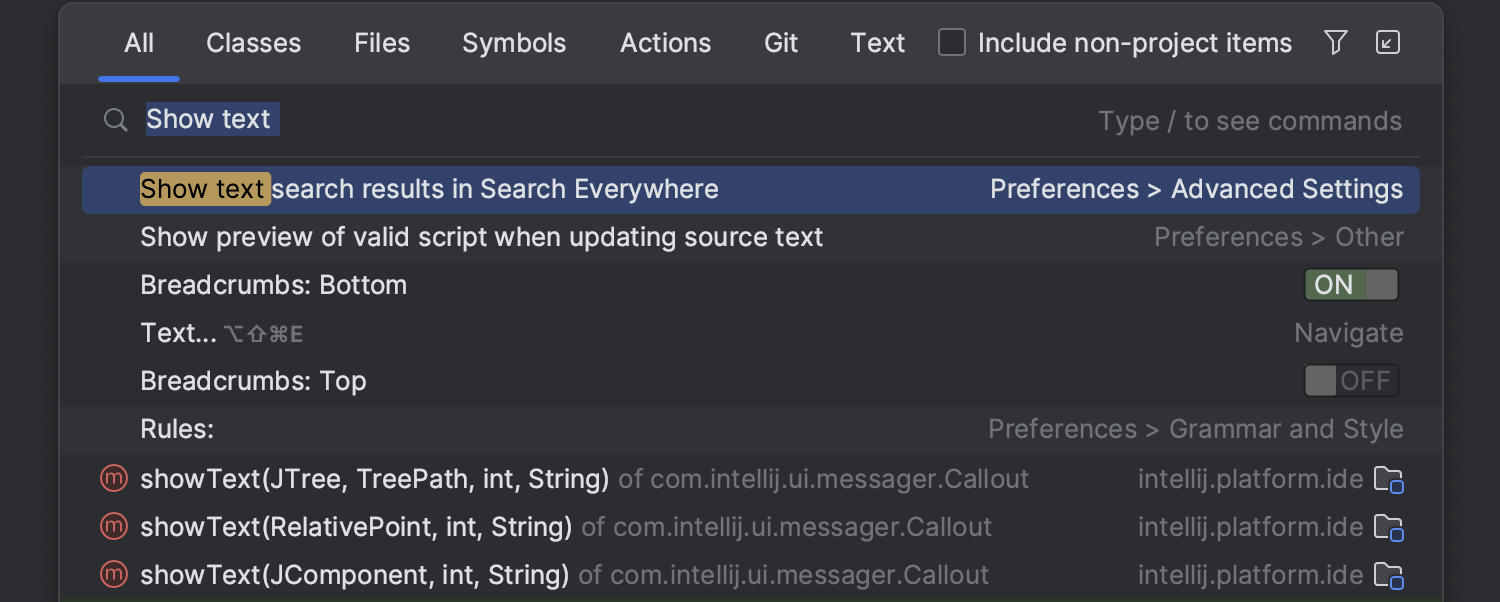Turn off Breadcrumbs: Bottom toggle
The width and height of the screenshot is (1500, 602).
click(x=1351, y=284)
